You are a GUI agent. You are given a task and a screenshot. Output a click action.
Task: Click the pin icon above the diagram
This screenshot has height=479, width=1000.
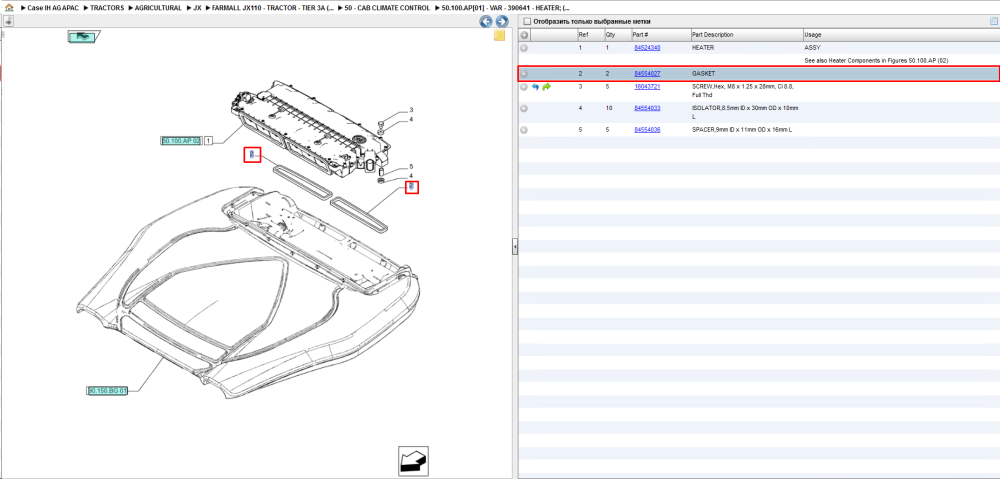[x=9, y=21]
